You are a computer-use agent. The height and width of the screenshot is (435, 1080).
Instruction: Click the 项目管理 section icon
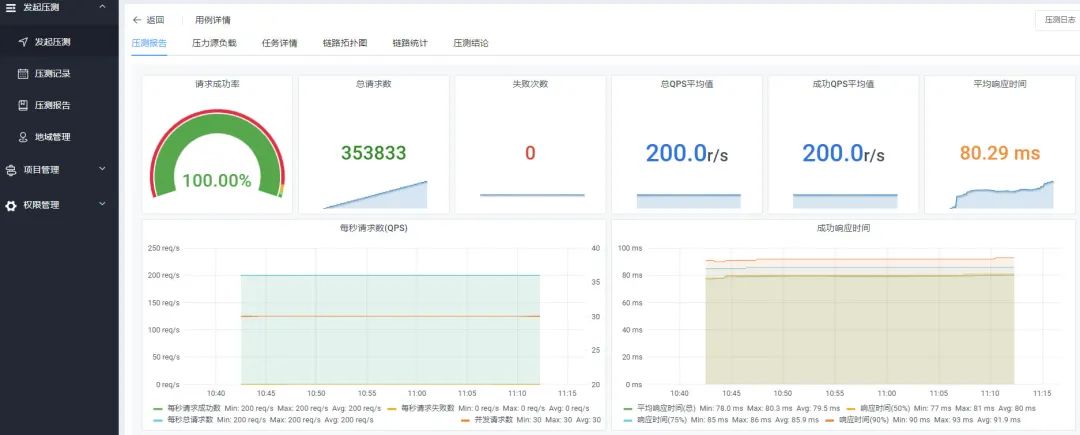pos(10,170)
